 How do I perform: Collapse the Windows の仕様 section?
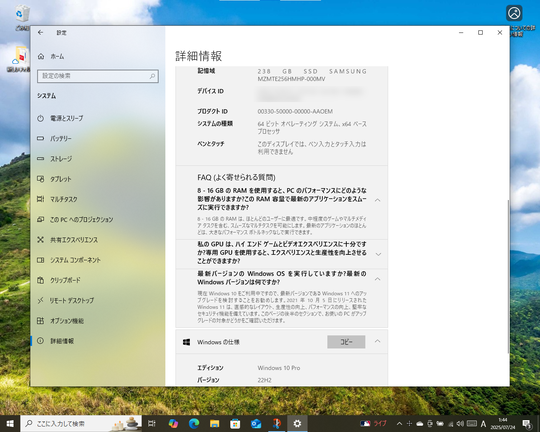tap(377, 341)
